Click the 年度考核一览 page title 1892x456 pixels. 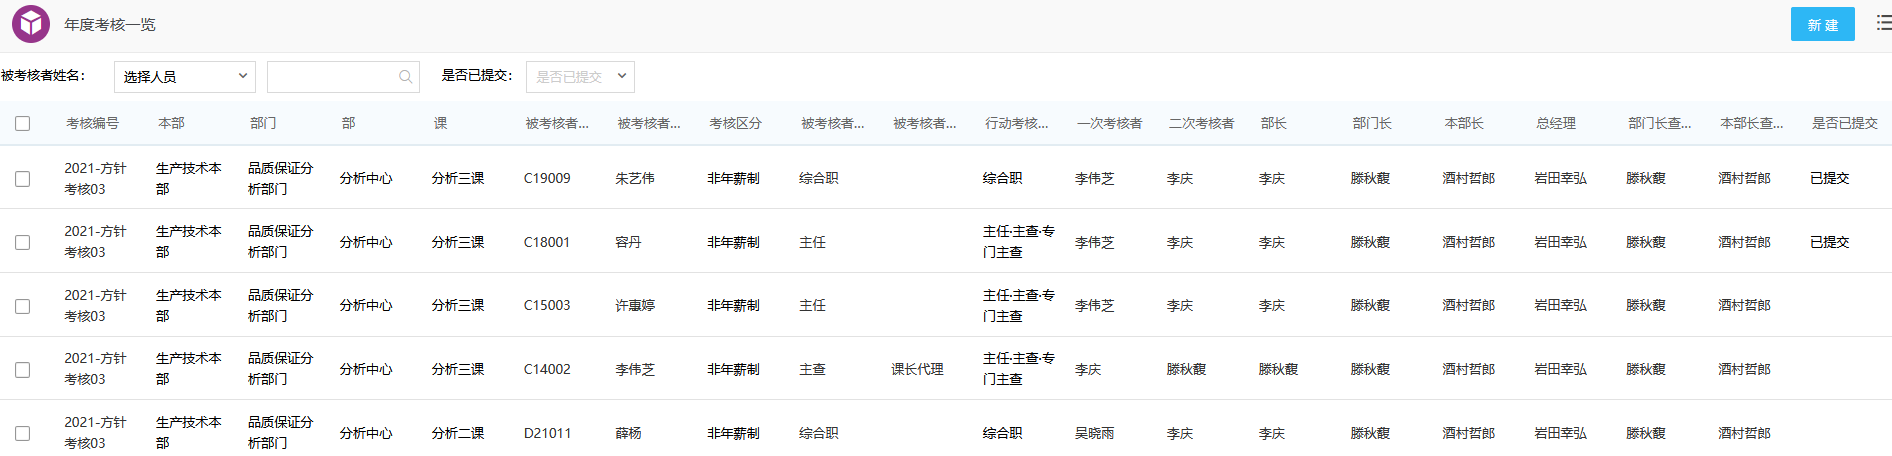point(110,24)
